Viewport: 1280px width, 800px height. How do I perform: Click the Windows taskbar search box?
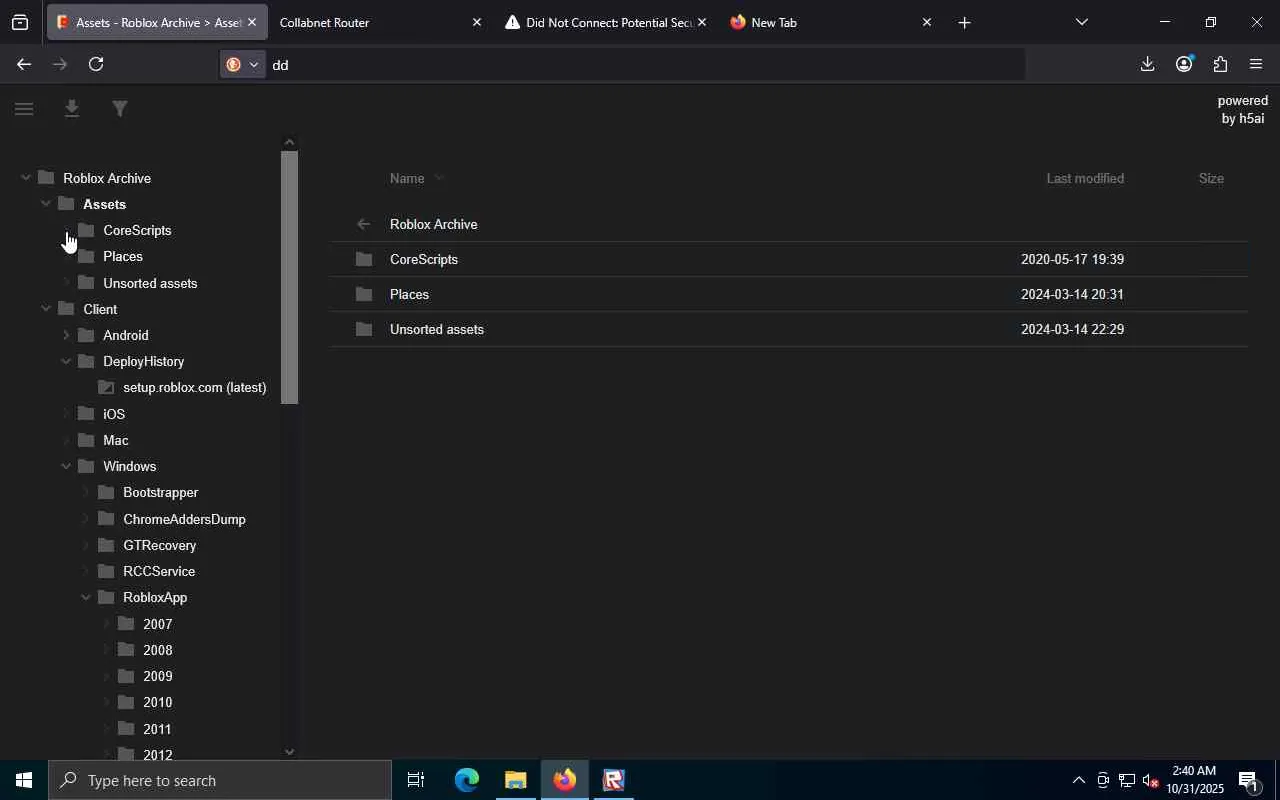pyautogui.click(x=220, y=780)
